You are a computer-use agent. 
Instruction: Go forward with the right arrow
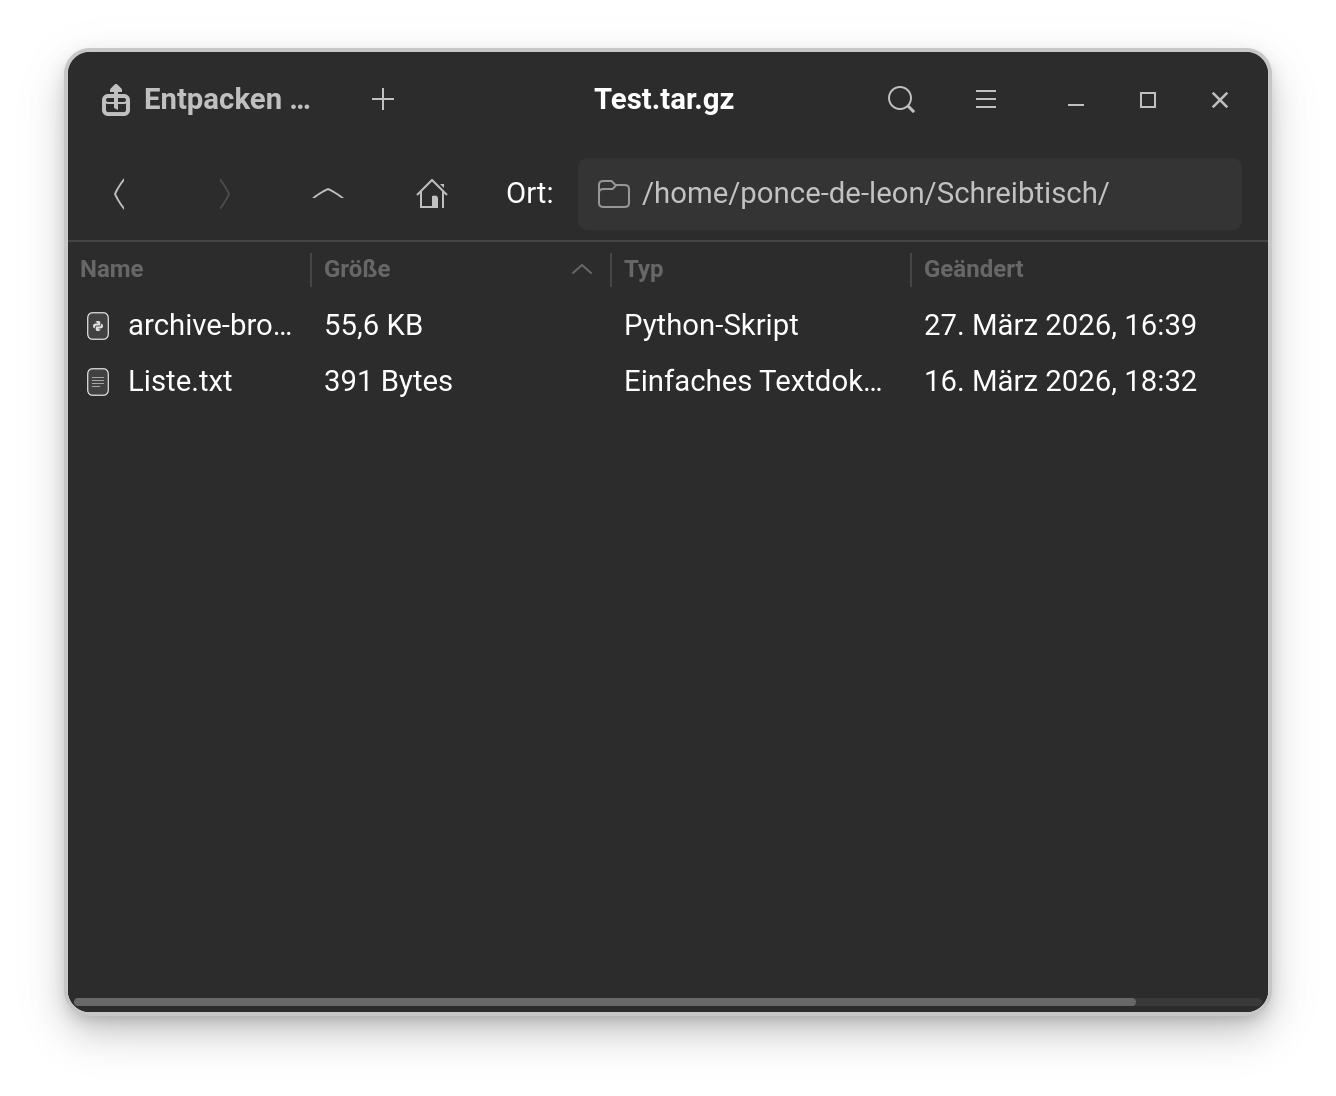click(x=224, y=194)
